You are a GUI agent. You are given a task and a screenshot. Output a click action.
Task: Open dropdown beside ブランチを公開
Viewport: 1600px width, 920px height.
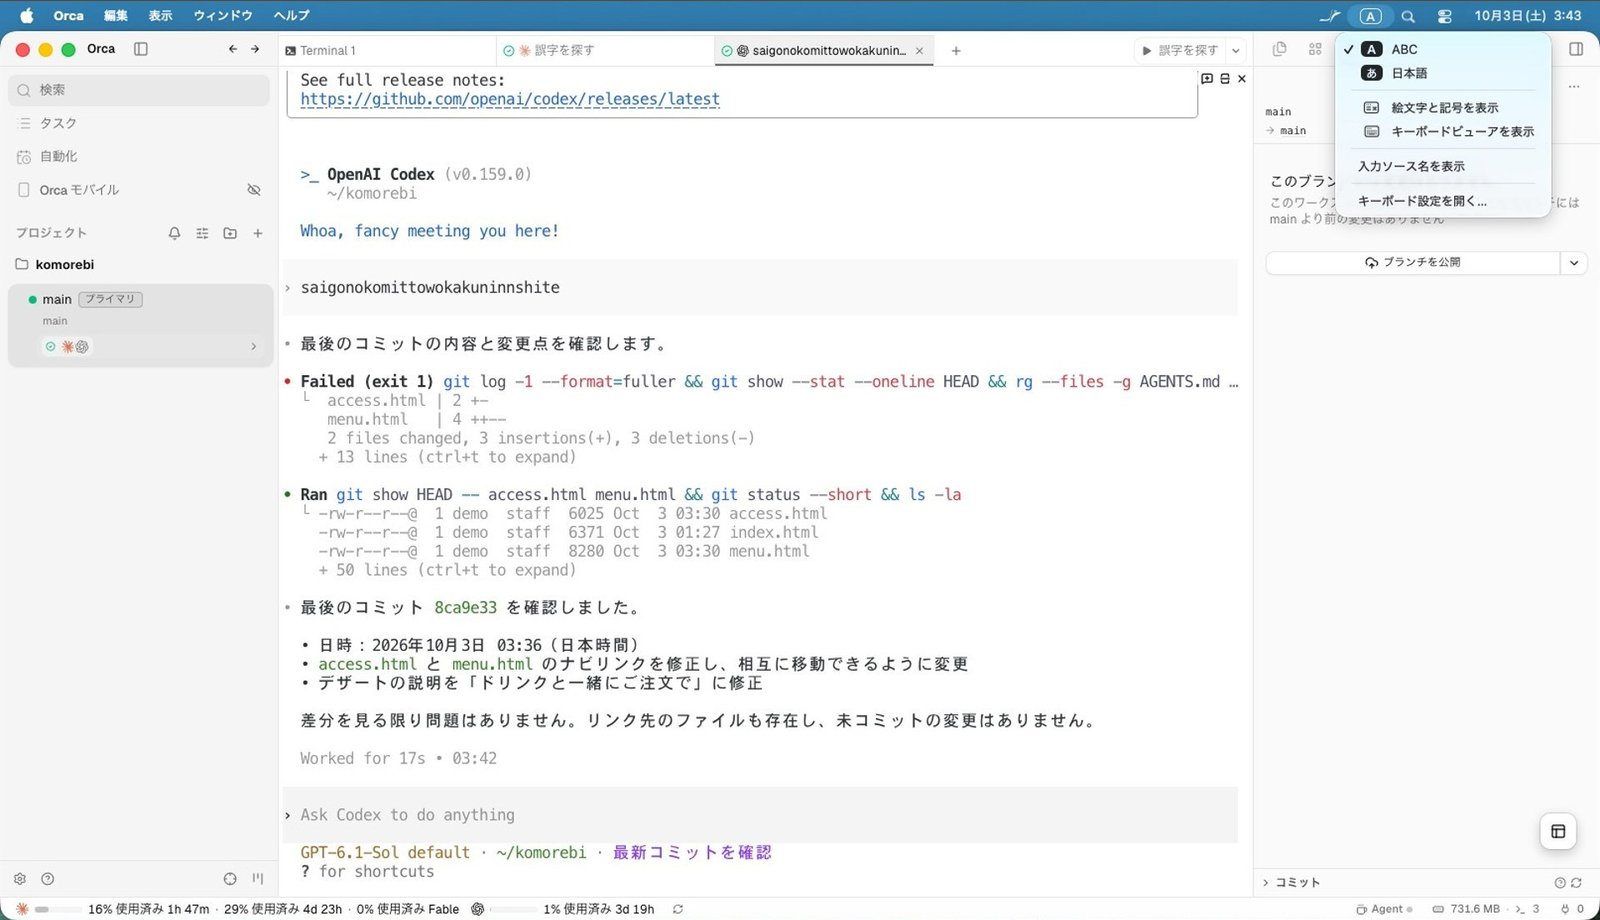point(1574,263)
